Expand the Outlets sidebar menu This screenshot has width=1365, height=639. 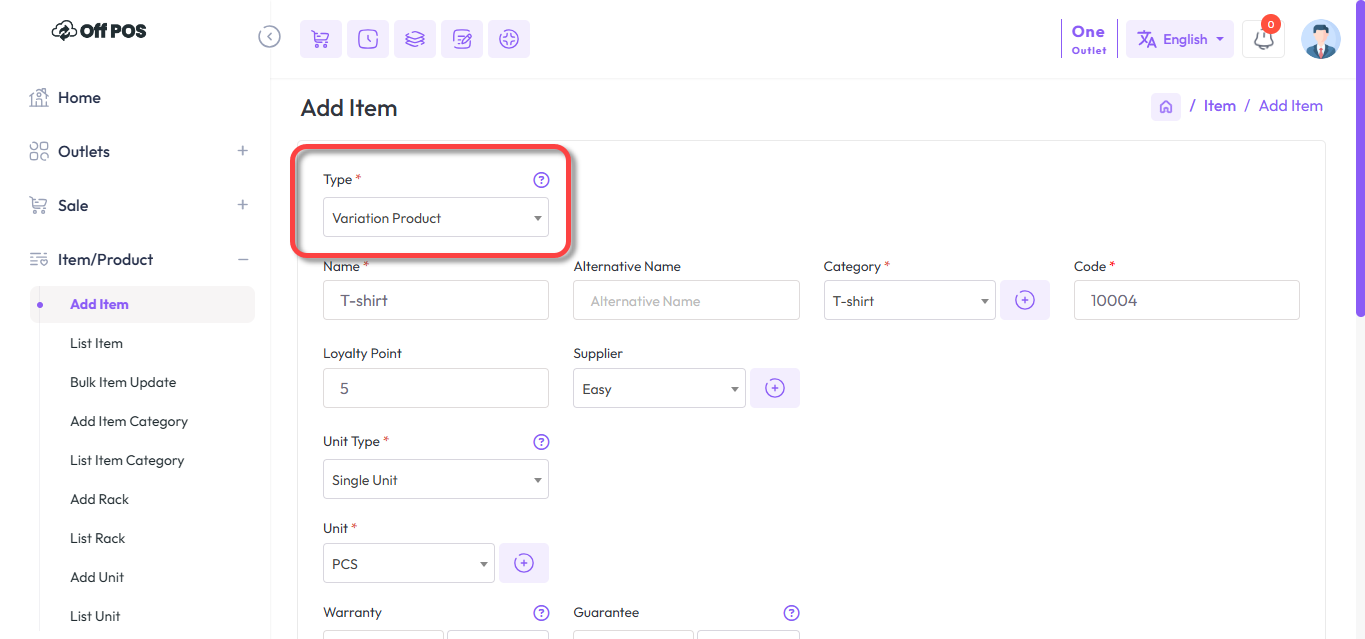(x=242, y=151)
